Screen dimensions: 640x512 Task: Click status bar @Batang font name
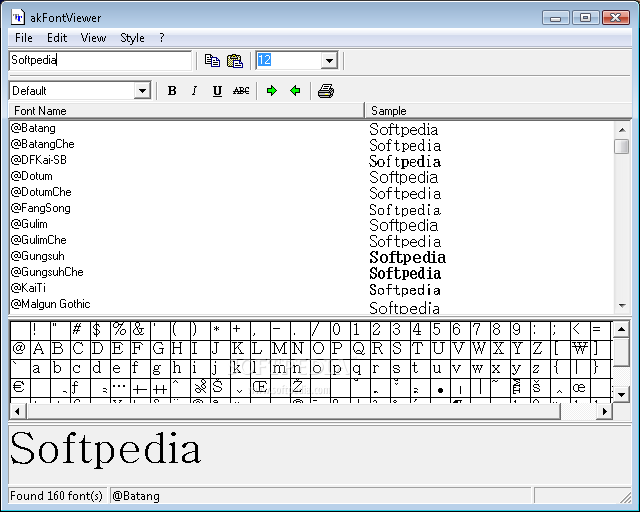pos(136,496)
